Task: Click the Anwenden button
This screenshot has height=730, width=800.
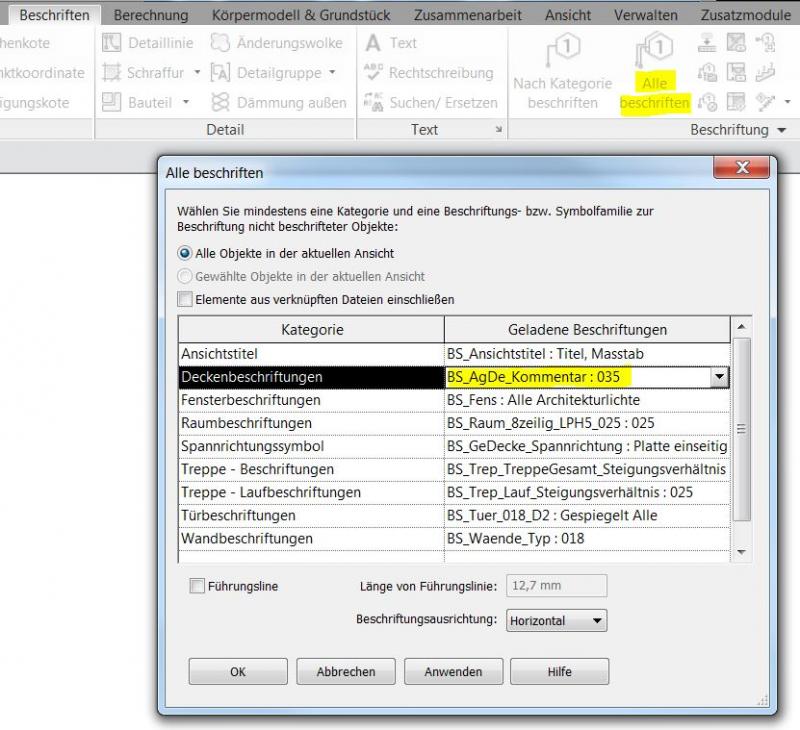Action: (x=453, y=672)
